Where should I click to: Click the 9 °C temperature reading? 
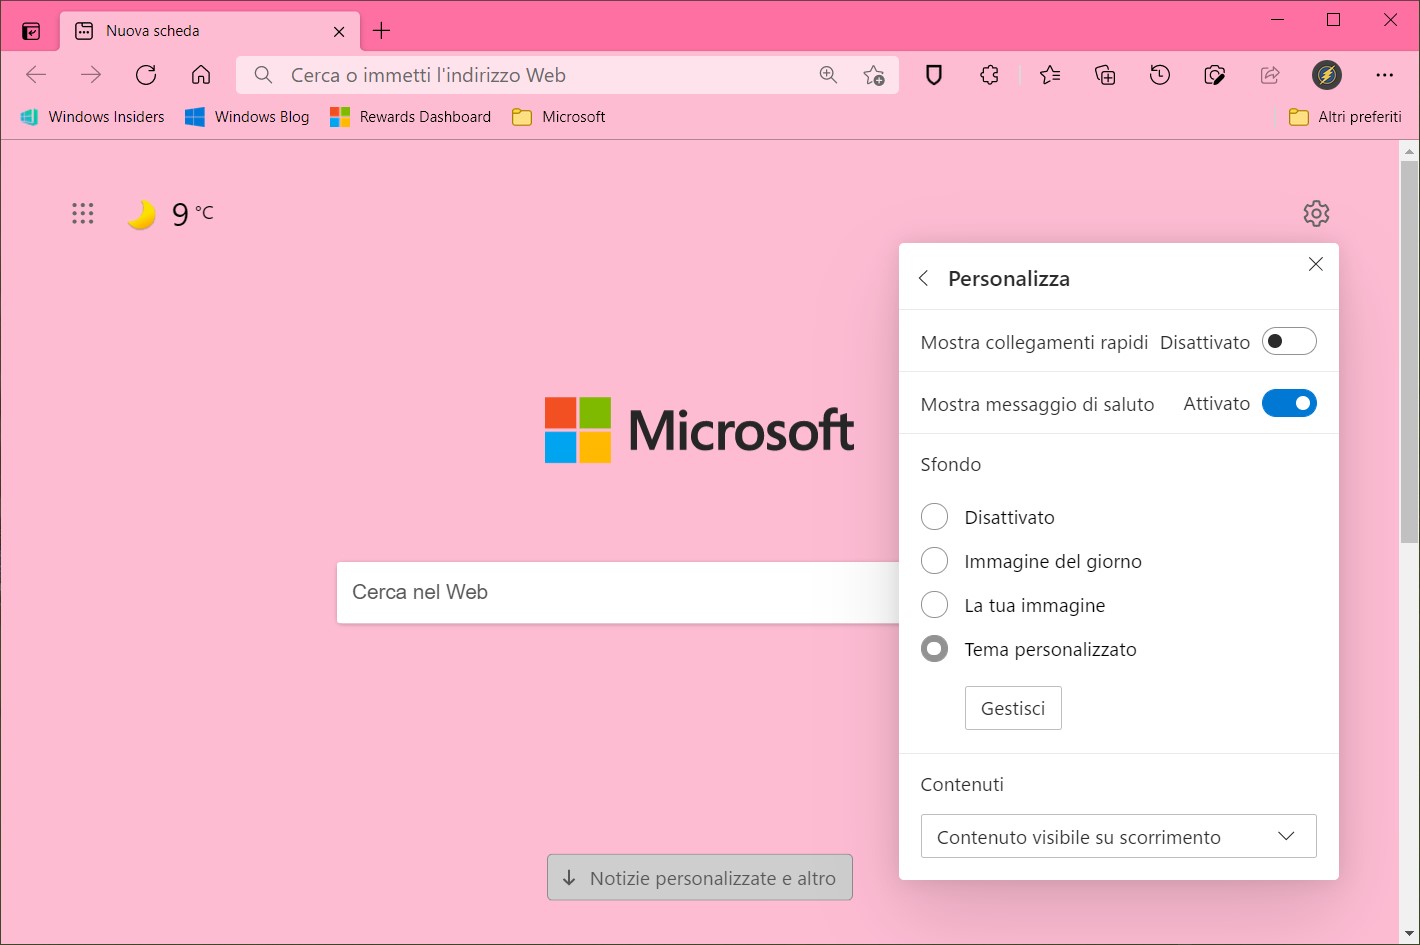(x=193, y=214)
